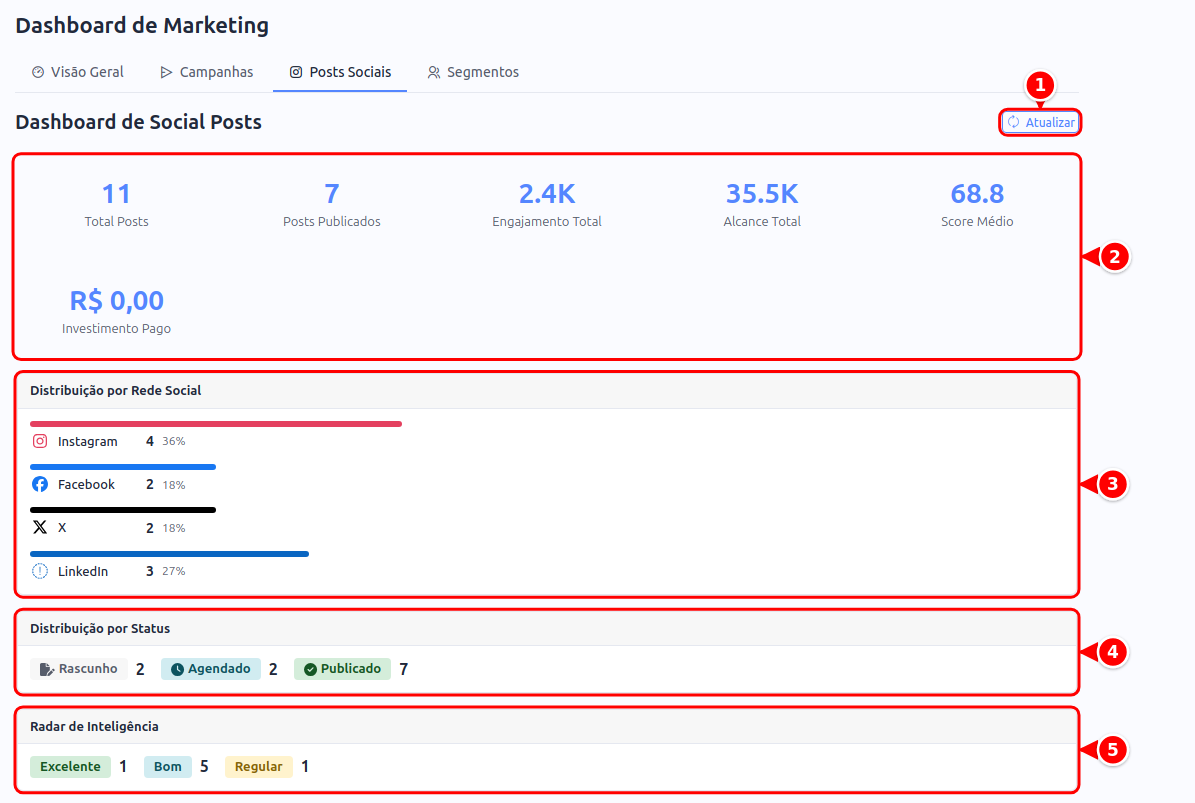Click the X logo icon
The width and height of the screenshot is (1195, 803).
pos(40,527)
